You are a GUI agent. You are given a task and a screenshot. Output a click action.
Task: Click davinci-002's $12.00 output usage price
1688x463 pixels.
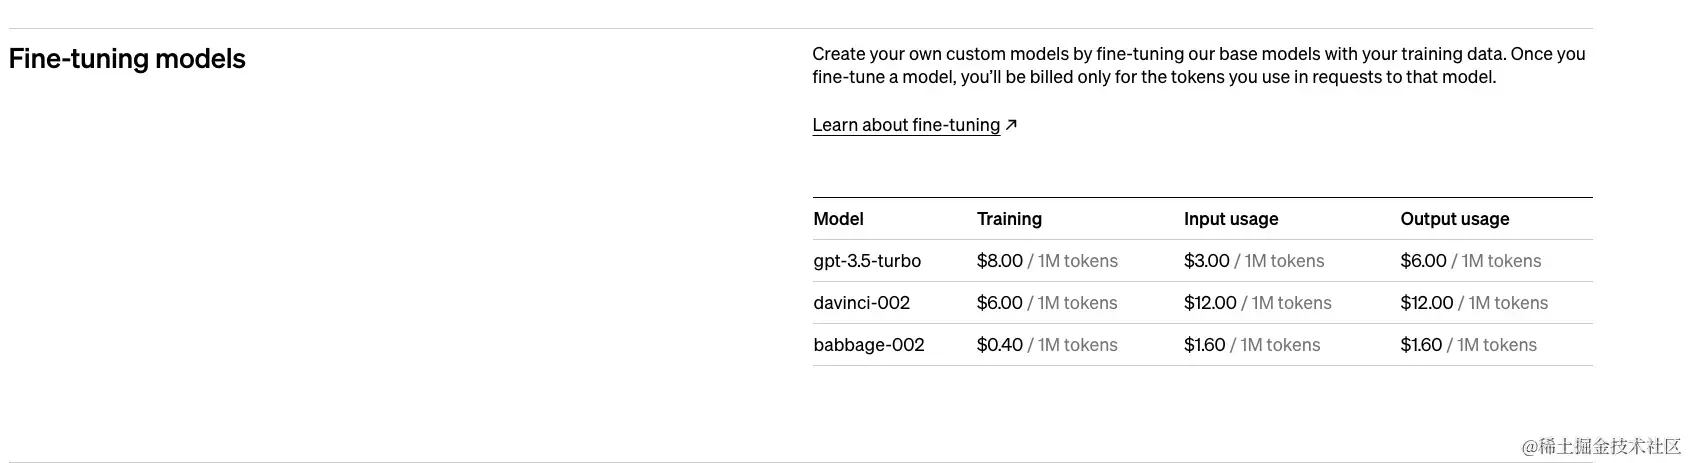tap(1427, 303)
